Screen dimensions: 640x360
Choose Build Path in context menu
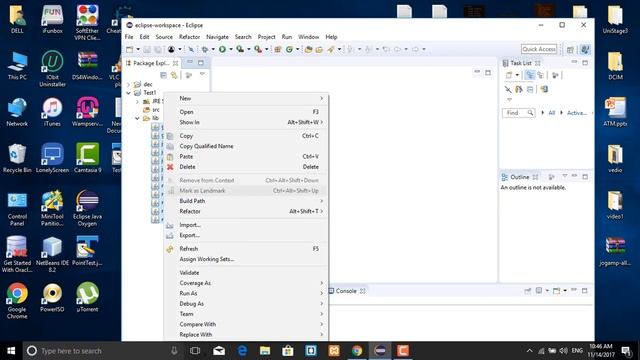tap(246, 201)
